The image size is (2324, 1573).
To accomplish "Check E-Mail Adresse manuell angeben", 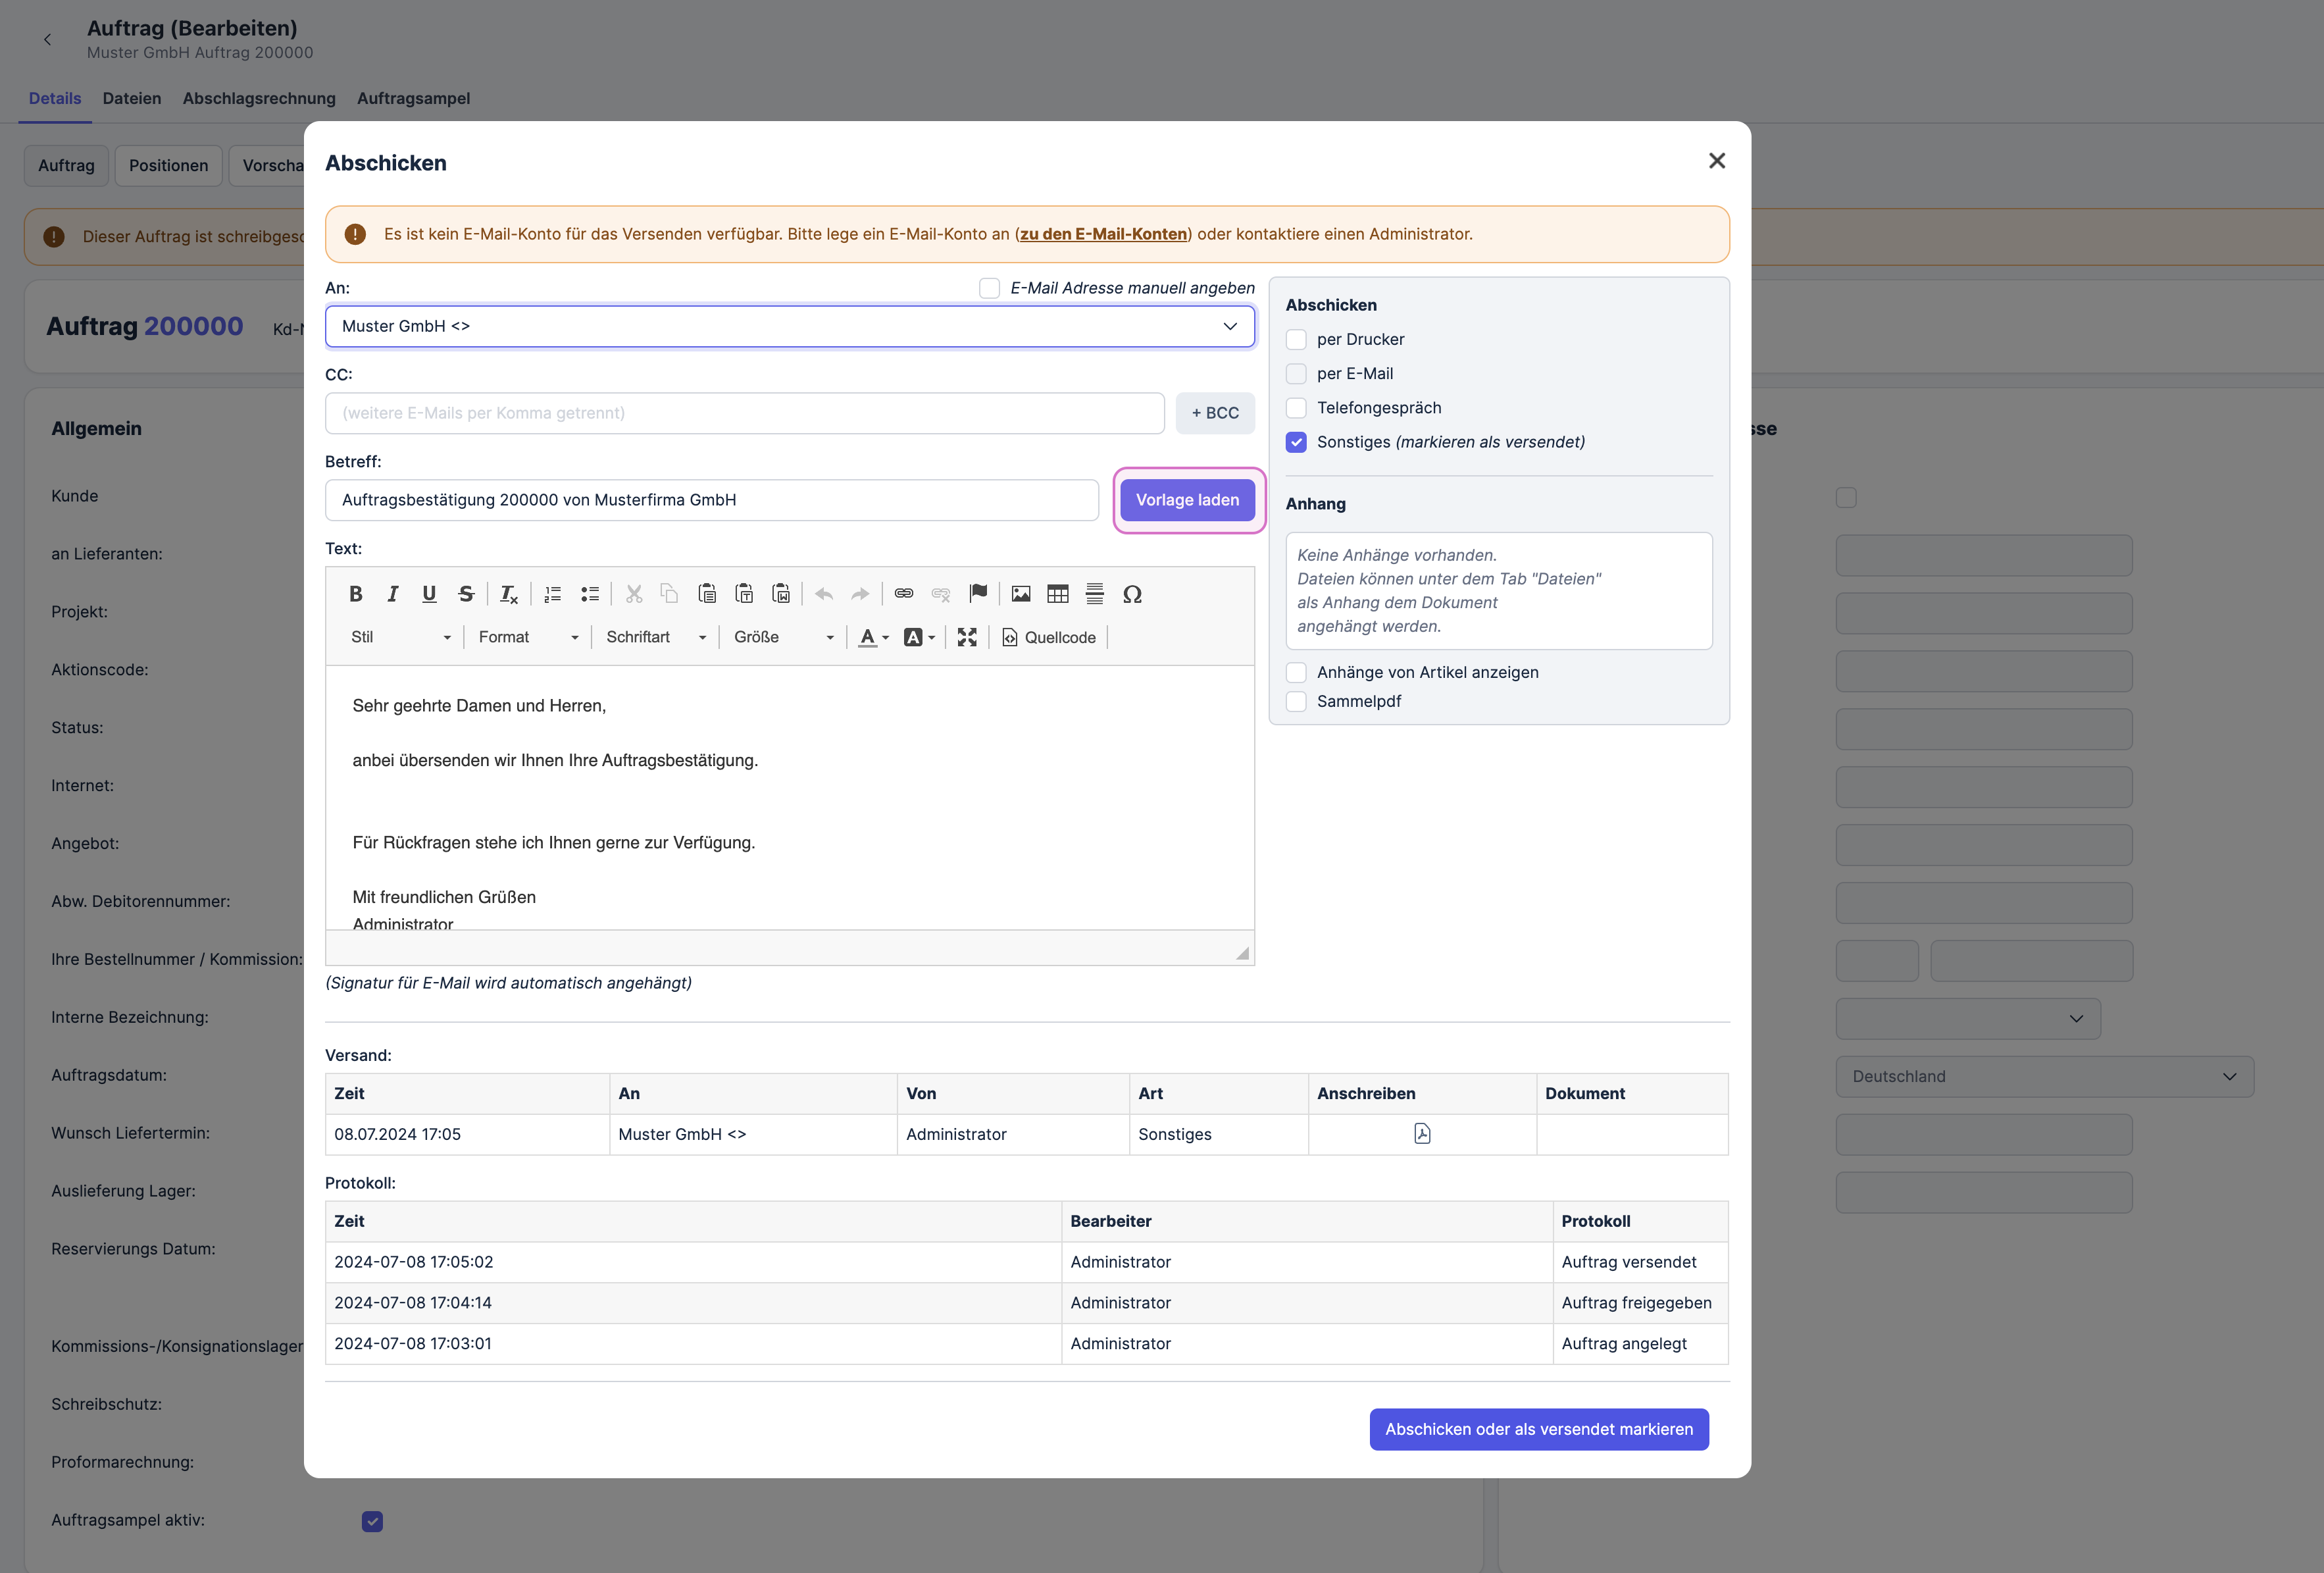I will (x=989, y=288).
